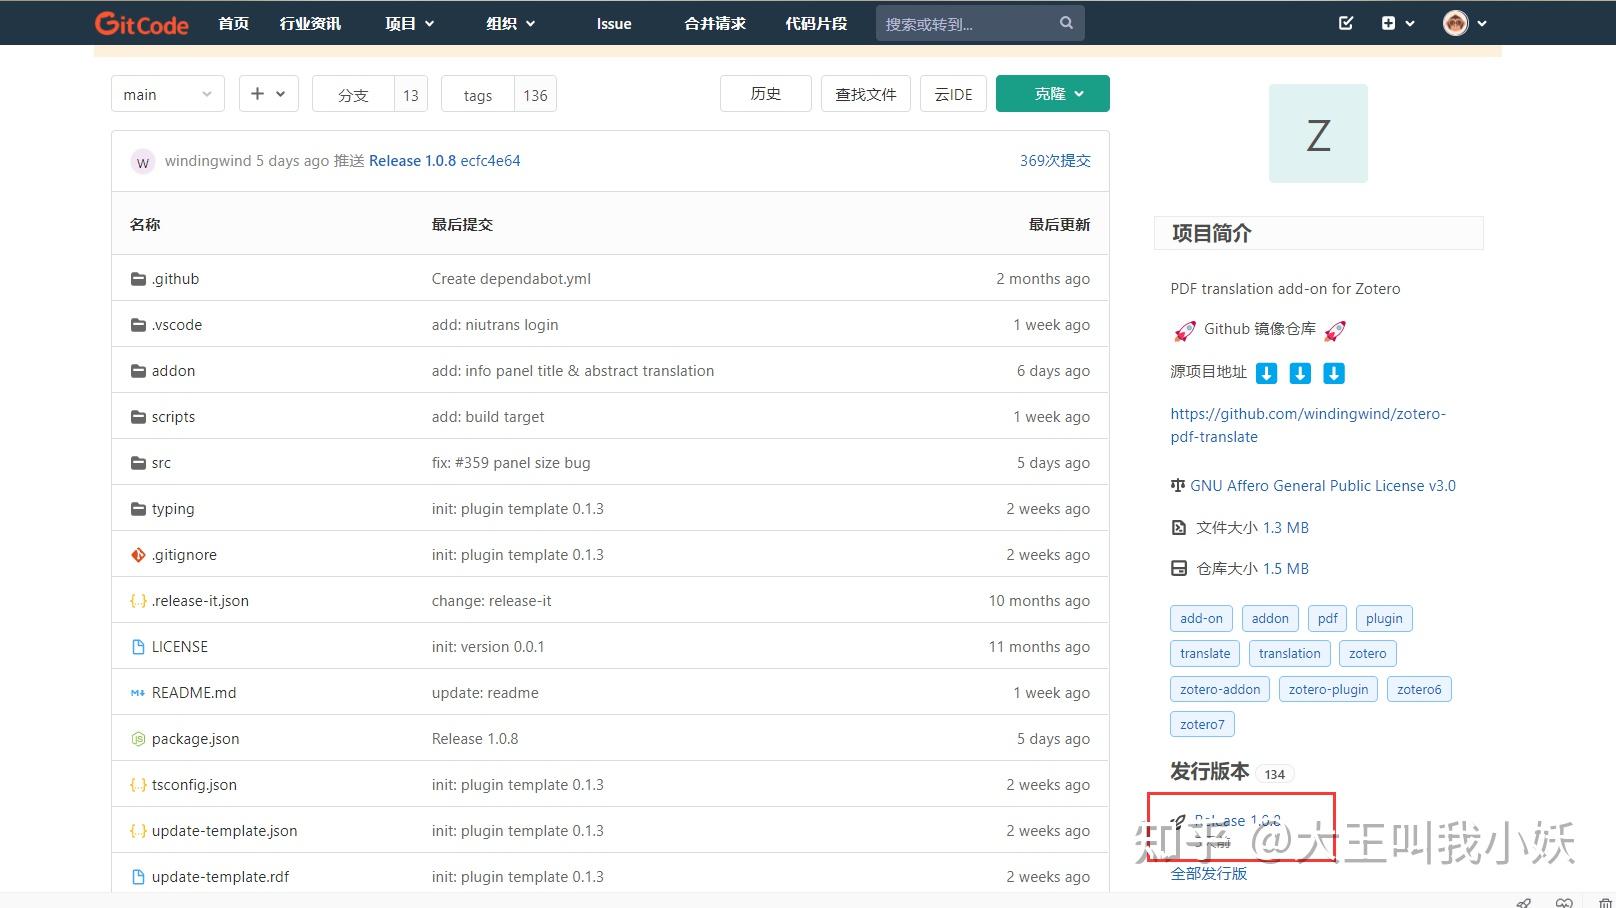Image resolution: width=1616 pixels, height=908 pixels.
Task: Click the 分支 branches button
Action: pyautogui.click(x=353, y=94)
